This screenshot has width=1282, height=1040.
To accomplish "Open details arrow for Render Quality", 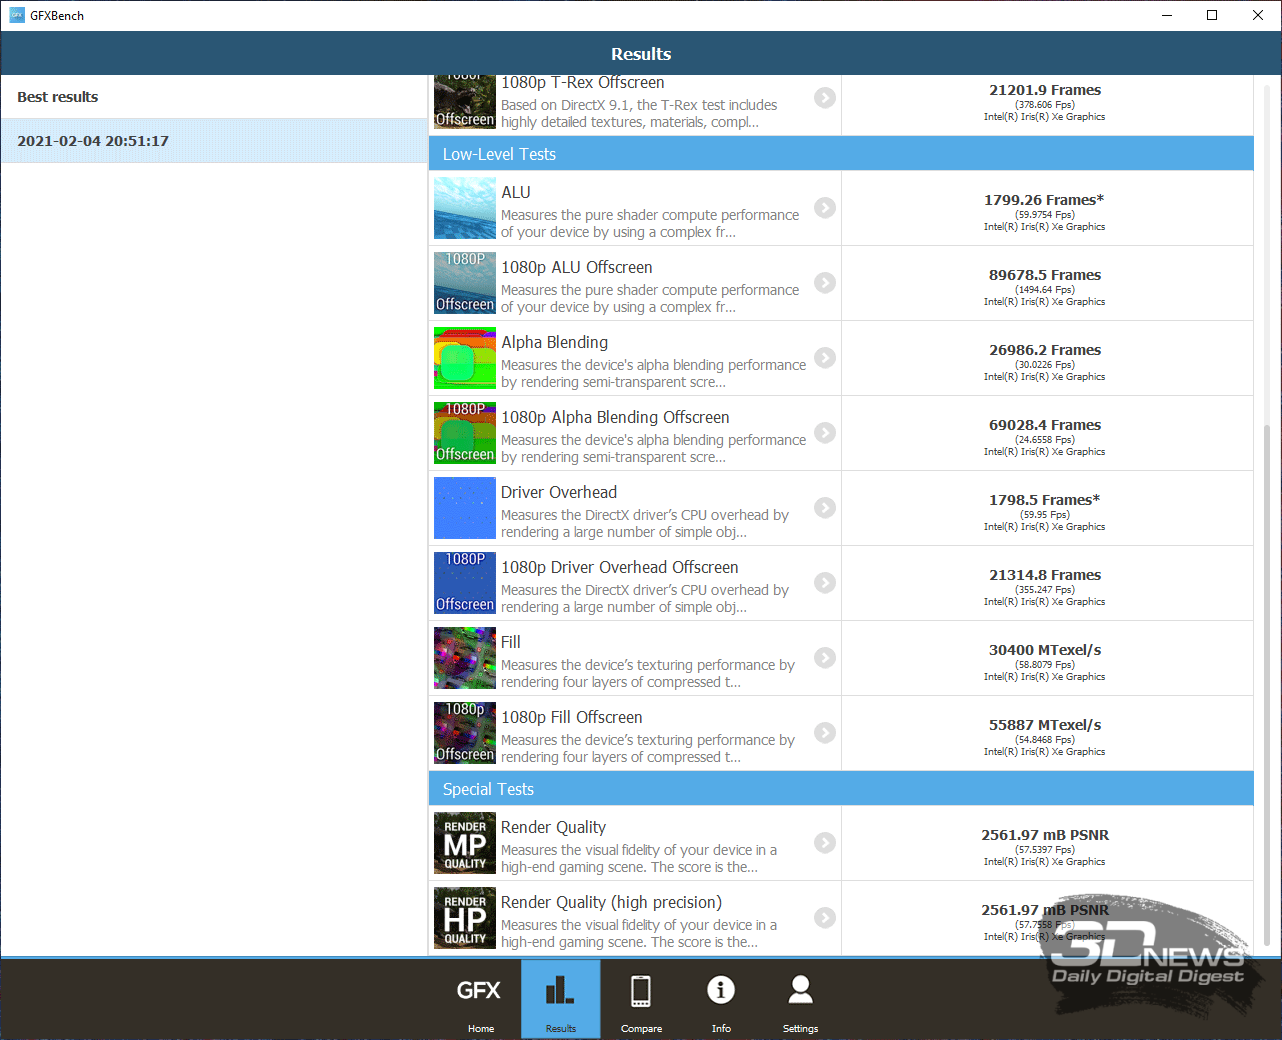I will click(x=825, y=842).
